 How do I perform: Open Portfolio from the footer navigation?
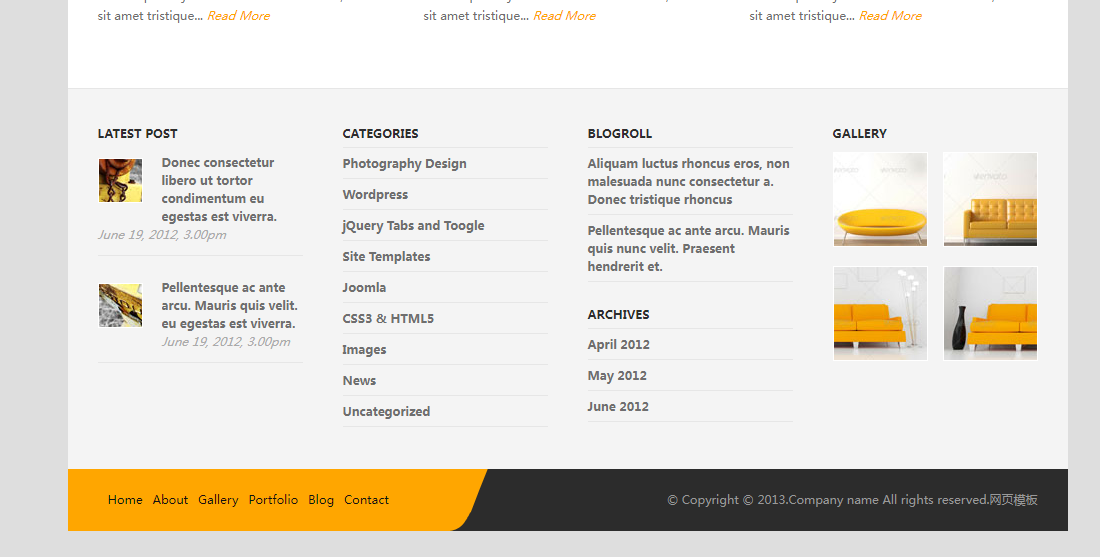[x=273, y=500]
